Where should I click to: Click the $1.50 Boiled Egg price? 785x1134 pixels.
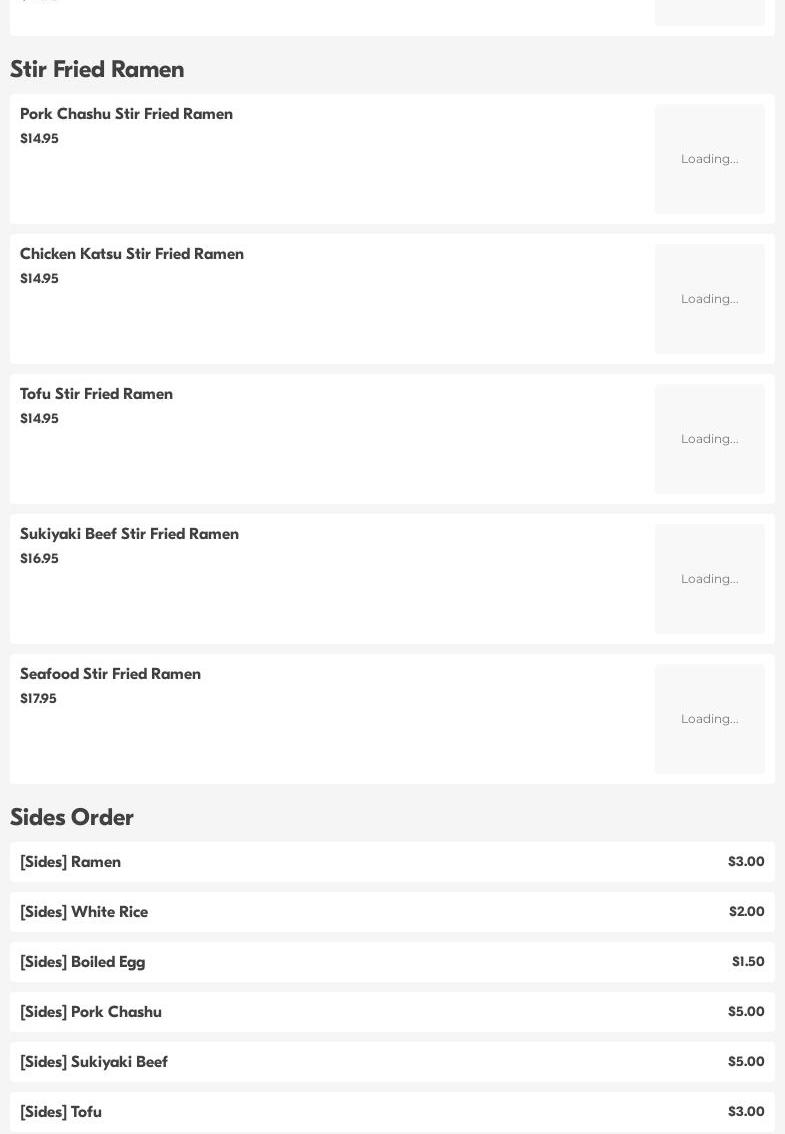pyautogui.click(x=748, y=962)
